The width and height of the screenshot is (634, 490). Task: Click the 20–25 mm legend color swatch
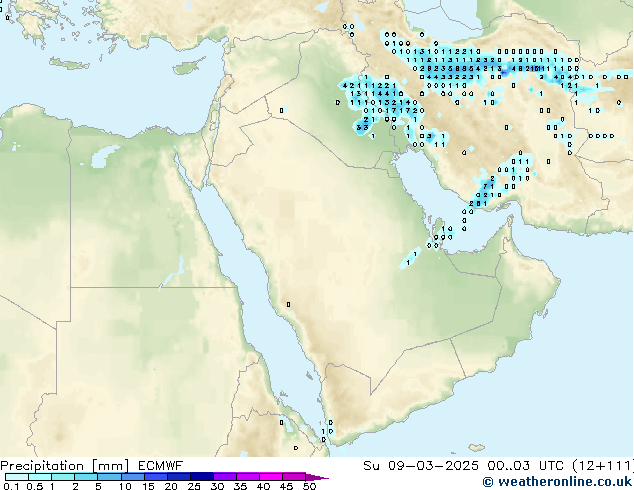[x=178, y=477]
